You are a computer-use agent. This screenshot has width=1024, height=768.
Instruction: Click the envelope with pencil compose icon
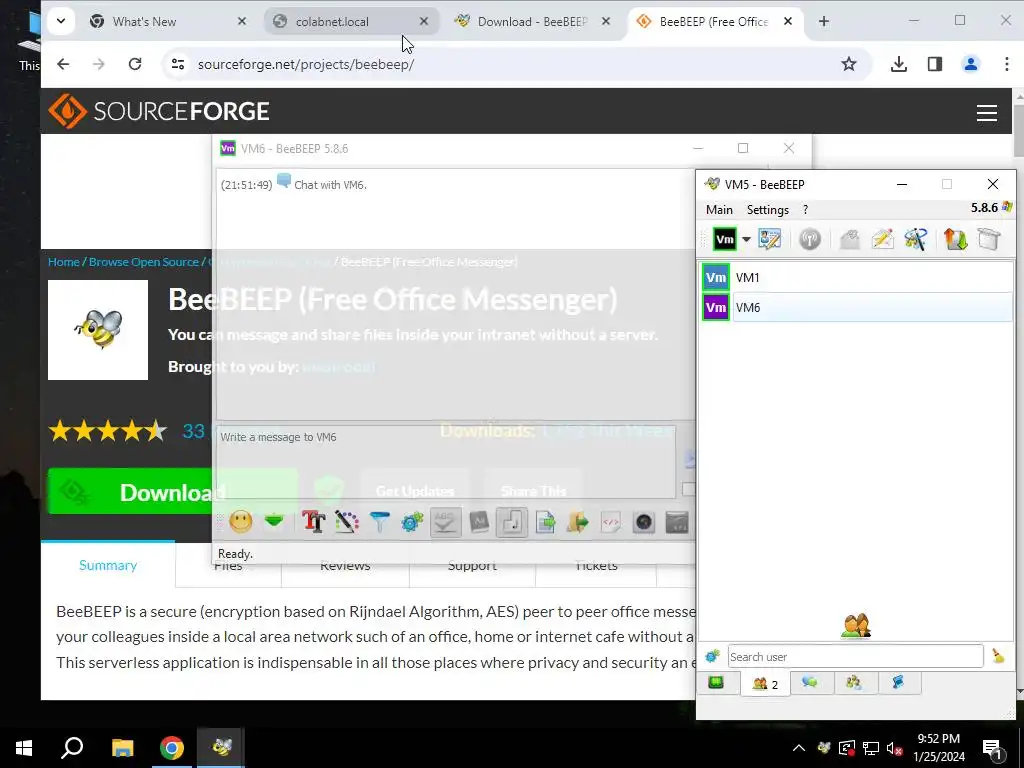[x=882, y=239]
